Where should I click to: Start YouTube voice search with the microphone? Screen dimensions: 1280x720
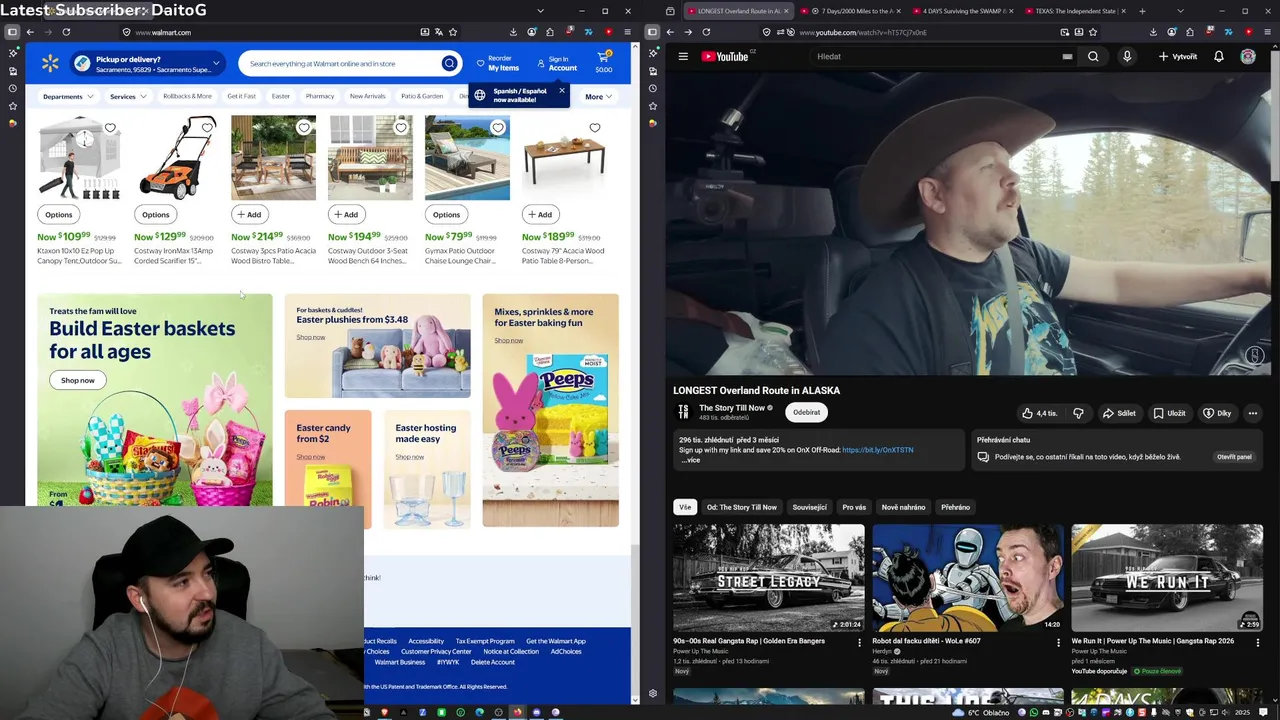(1127, 56)
